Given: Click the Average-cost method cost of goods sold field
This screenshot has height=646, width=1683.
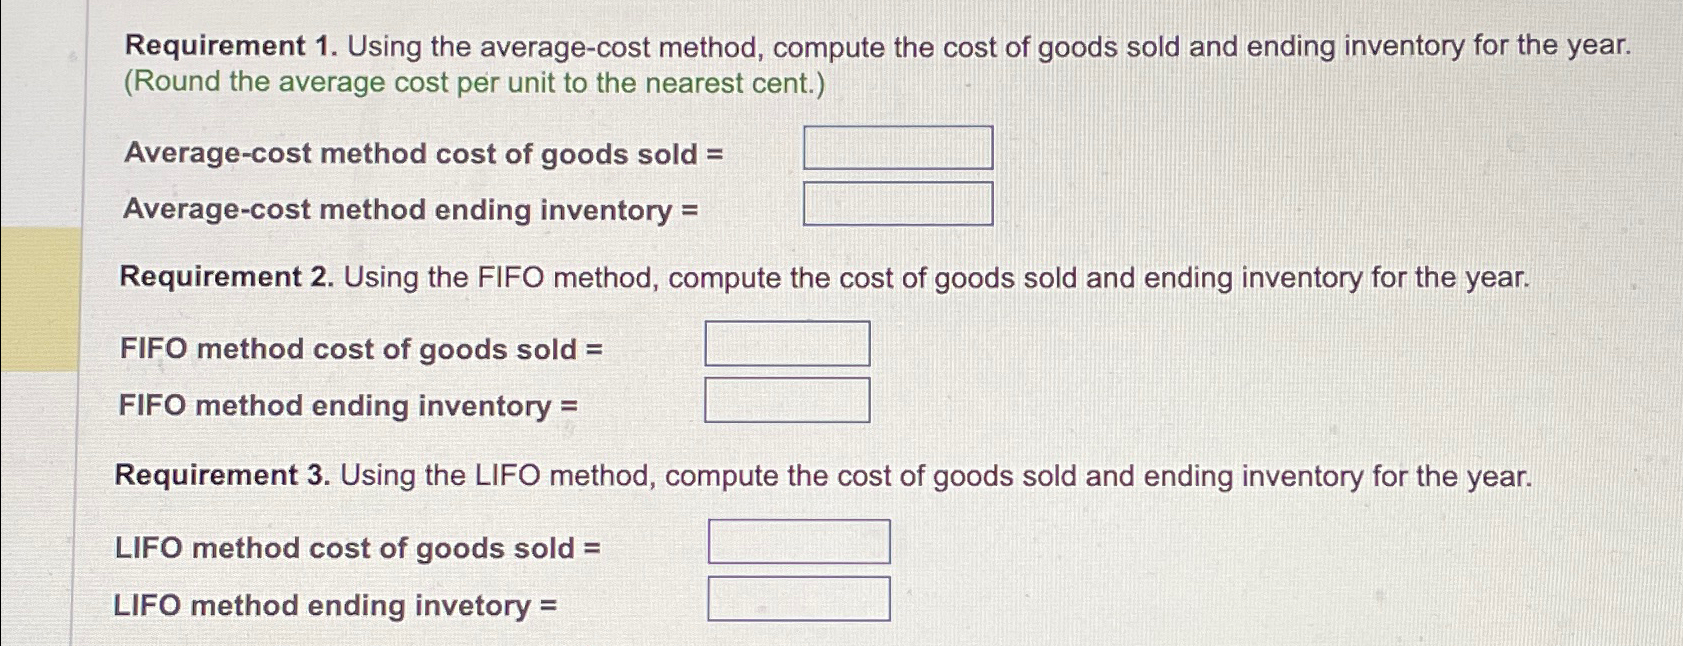Looking at the screenshot, I should [x=897, y=148].
